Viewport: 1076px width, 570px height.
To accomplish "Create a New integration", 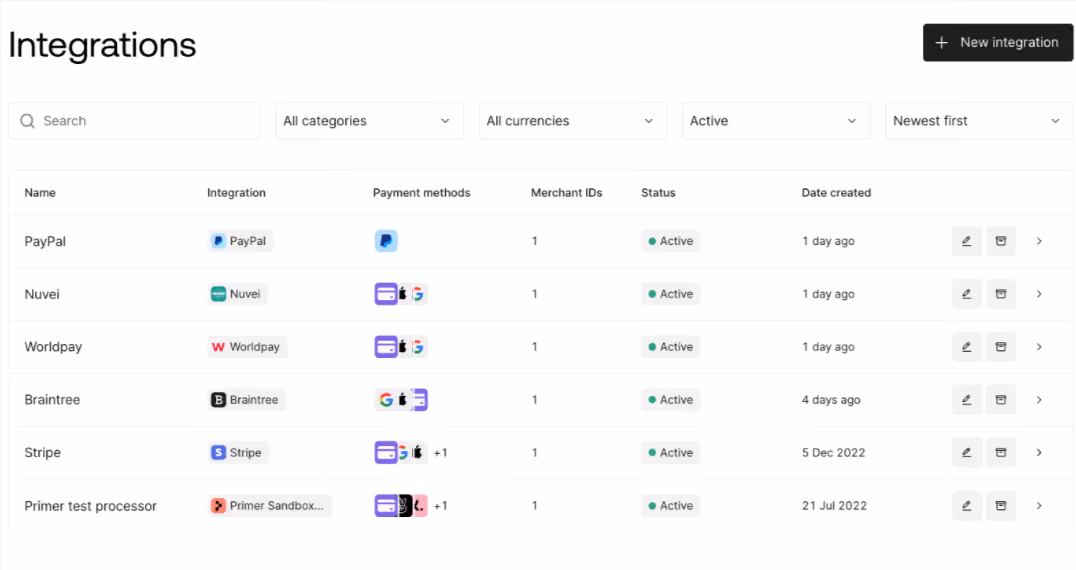I will (998, 43).
